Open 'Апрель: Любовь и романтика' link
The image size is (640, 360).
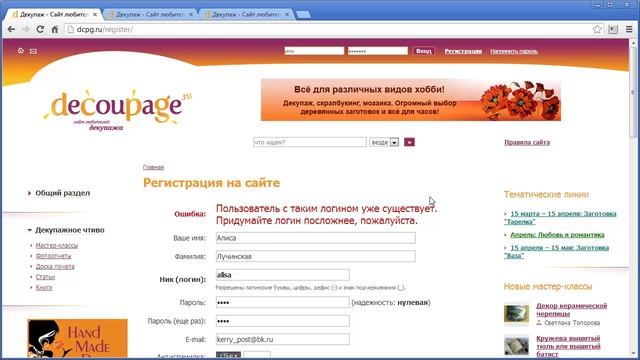point(557,235)
